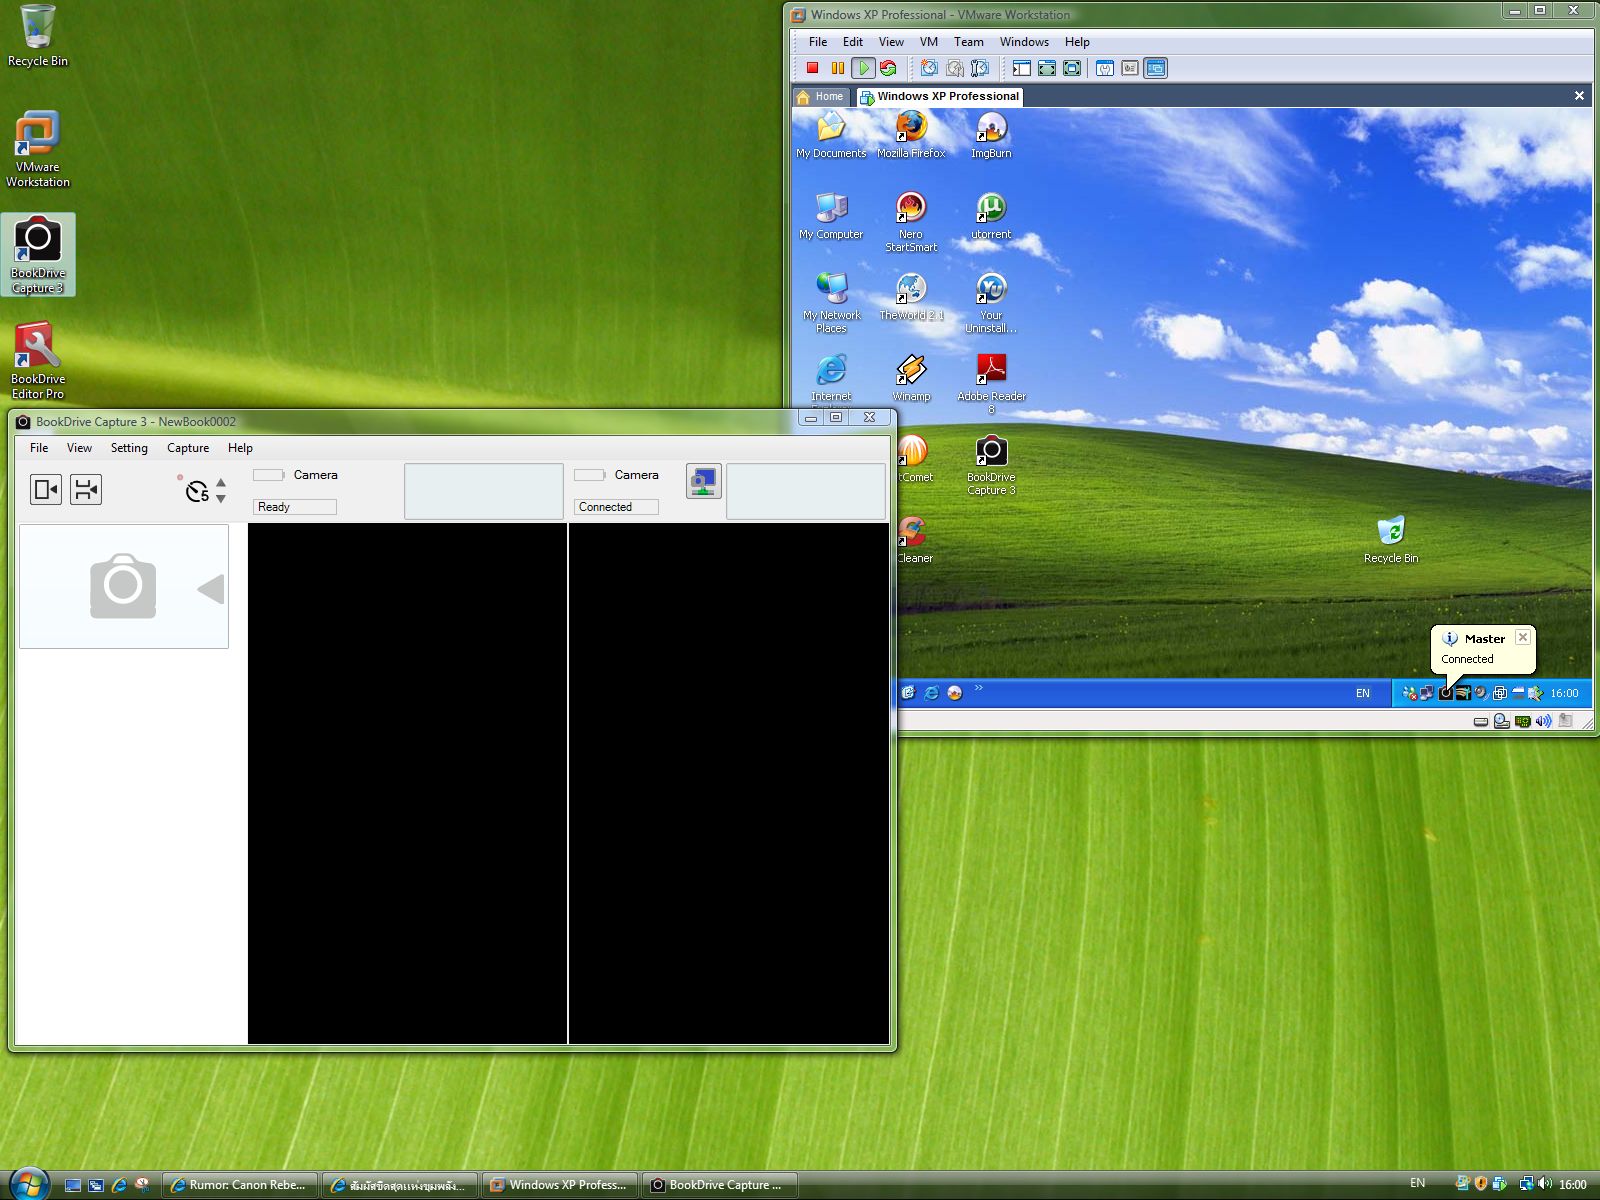
Task: Click the Connected status field in BookDrive Capture
Action: coord(616,507)
